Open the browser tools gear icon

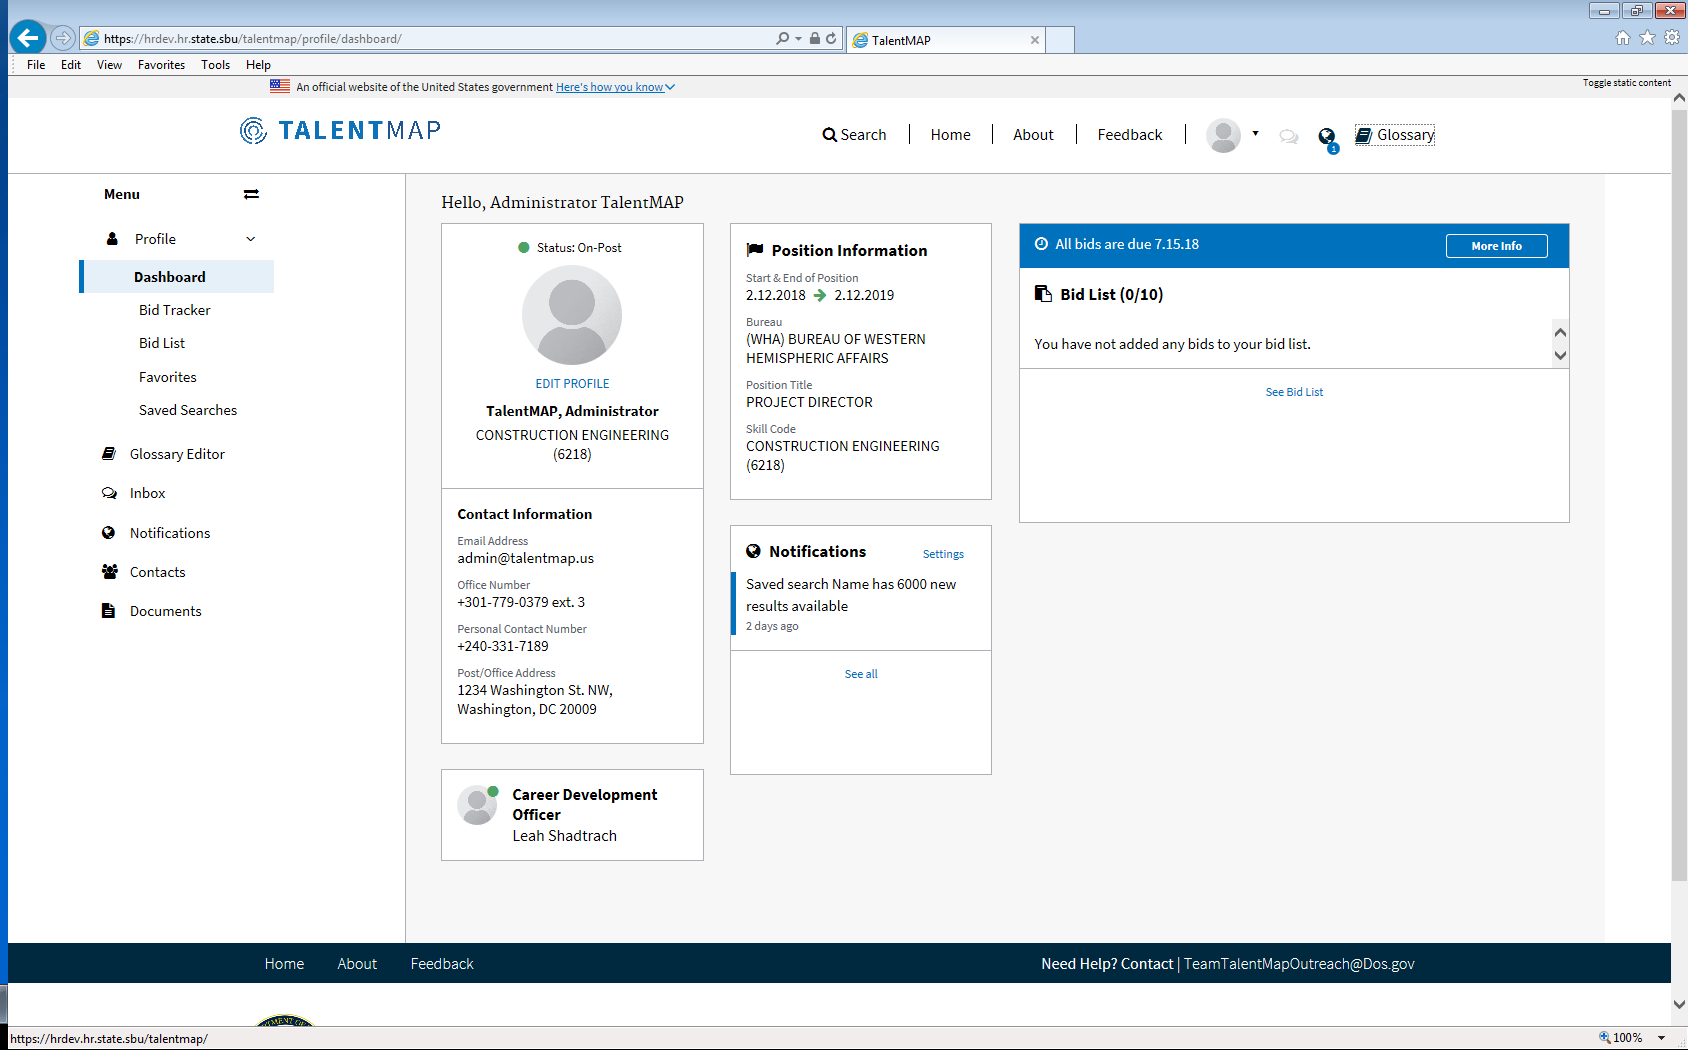tap(1672, 38)
